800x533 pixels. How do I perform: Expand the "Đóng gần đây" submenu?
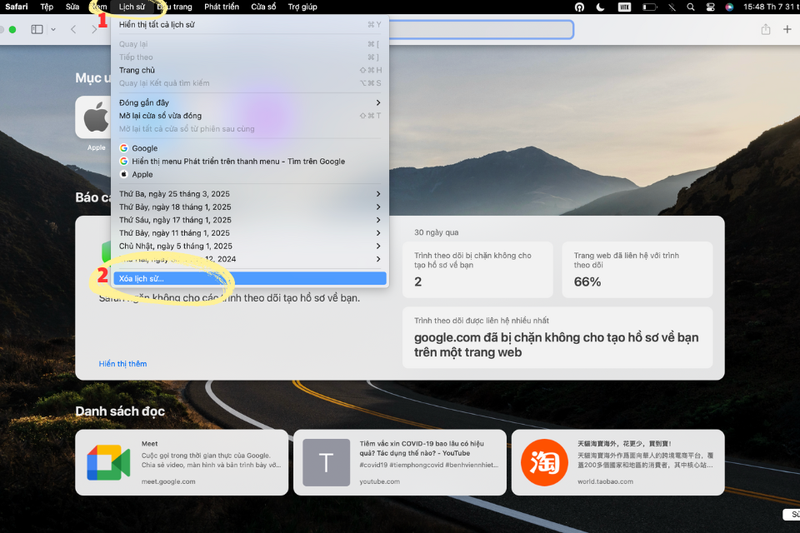[x=250, y=103]
